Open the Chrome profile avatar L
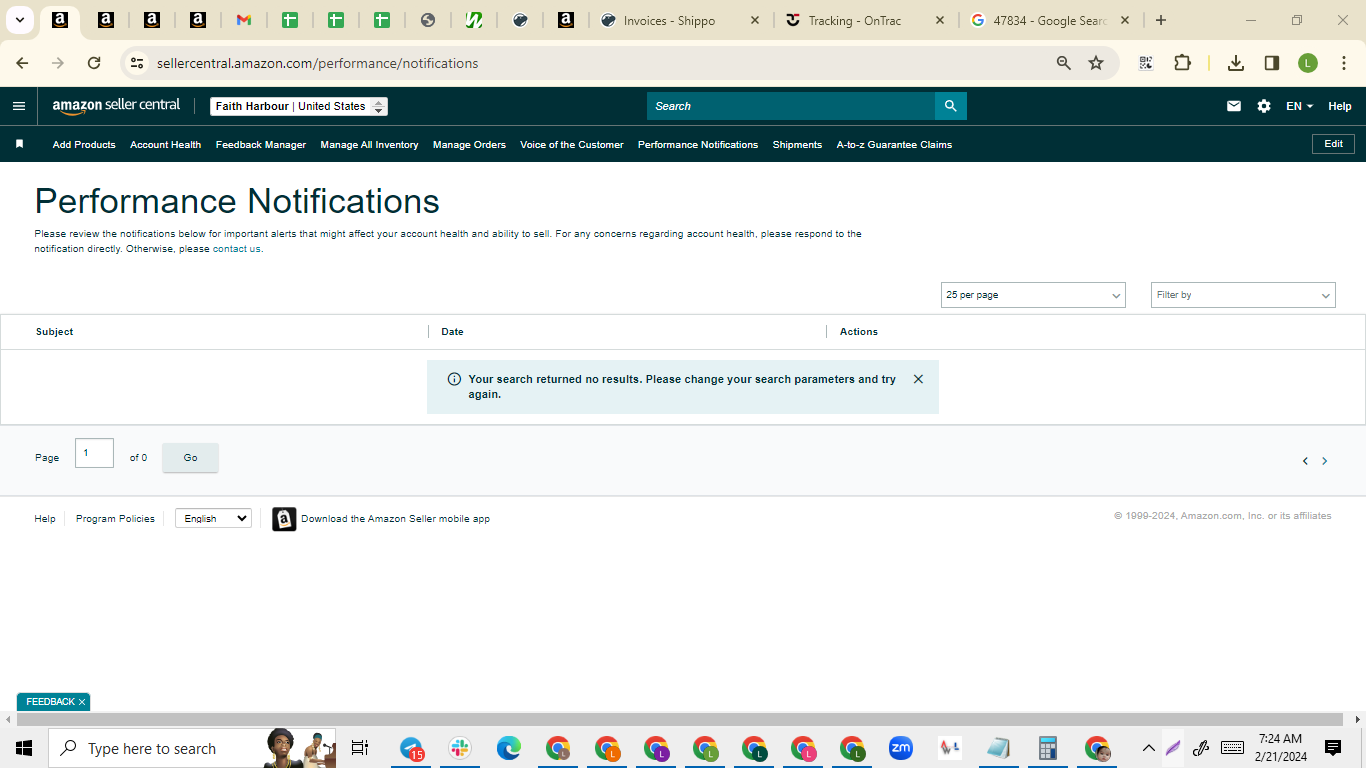 1308,63
